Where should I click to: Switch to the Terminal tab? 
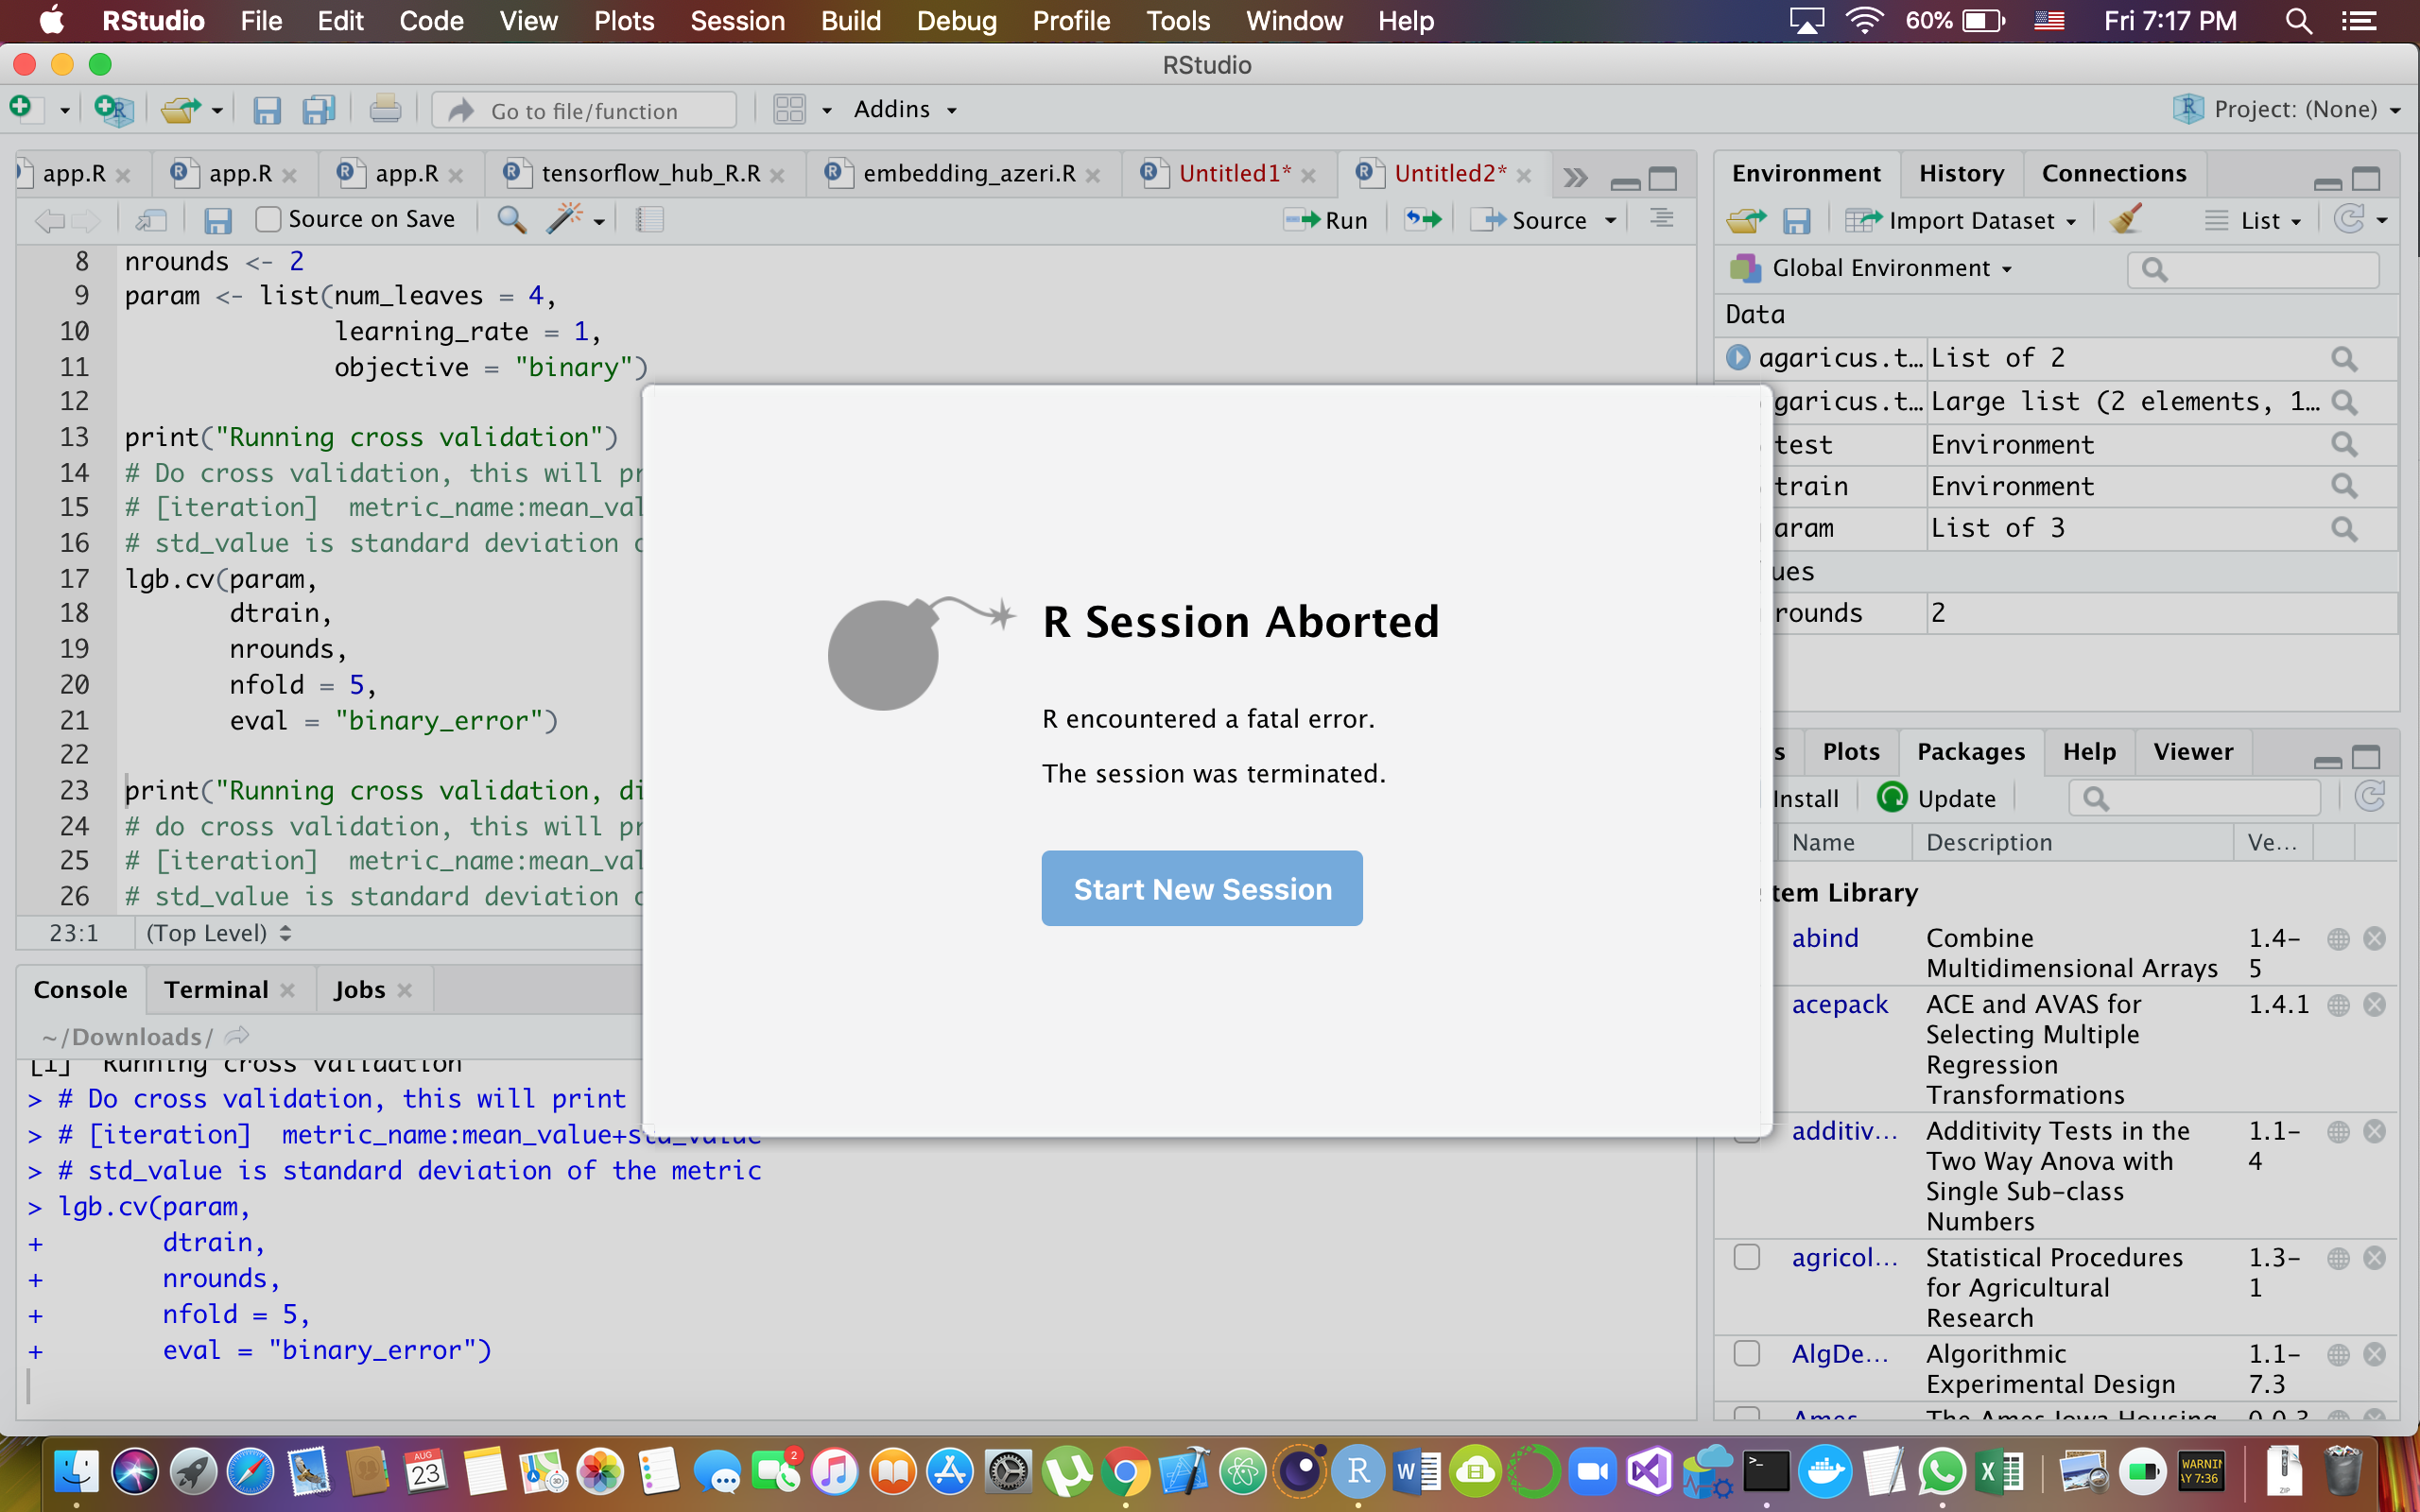pyautogui.click(x=216, y=990)
